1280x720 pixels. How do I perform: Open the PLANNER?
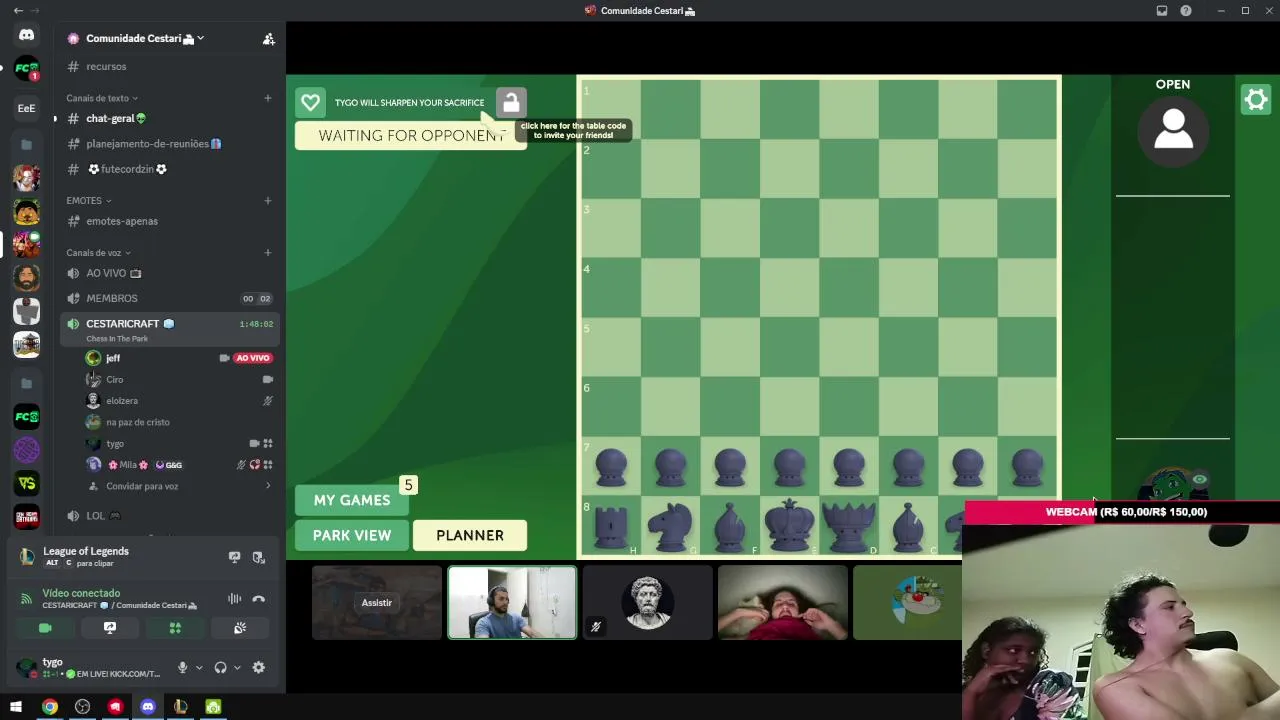(470, 535)
